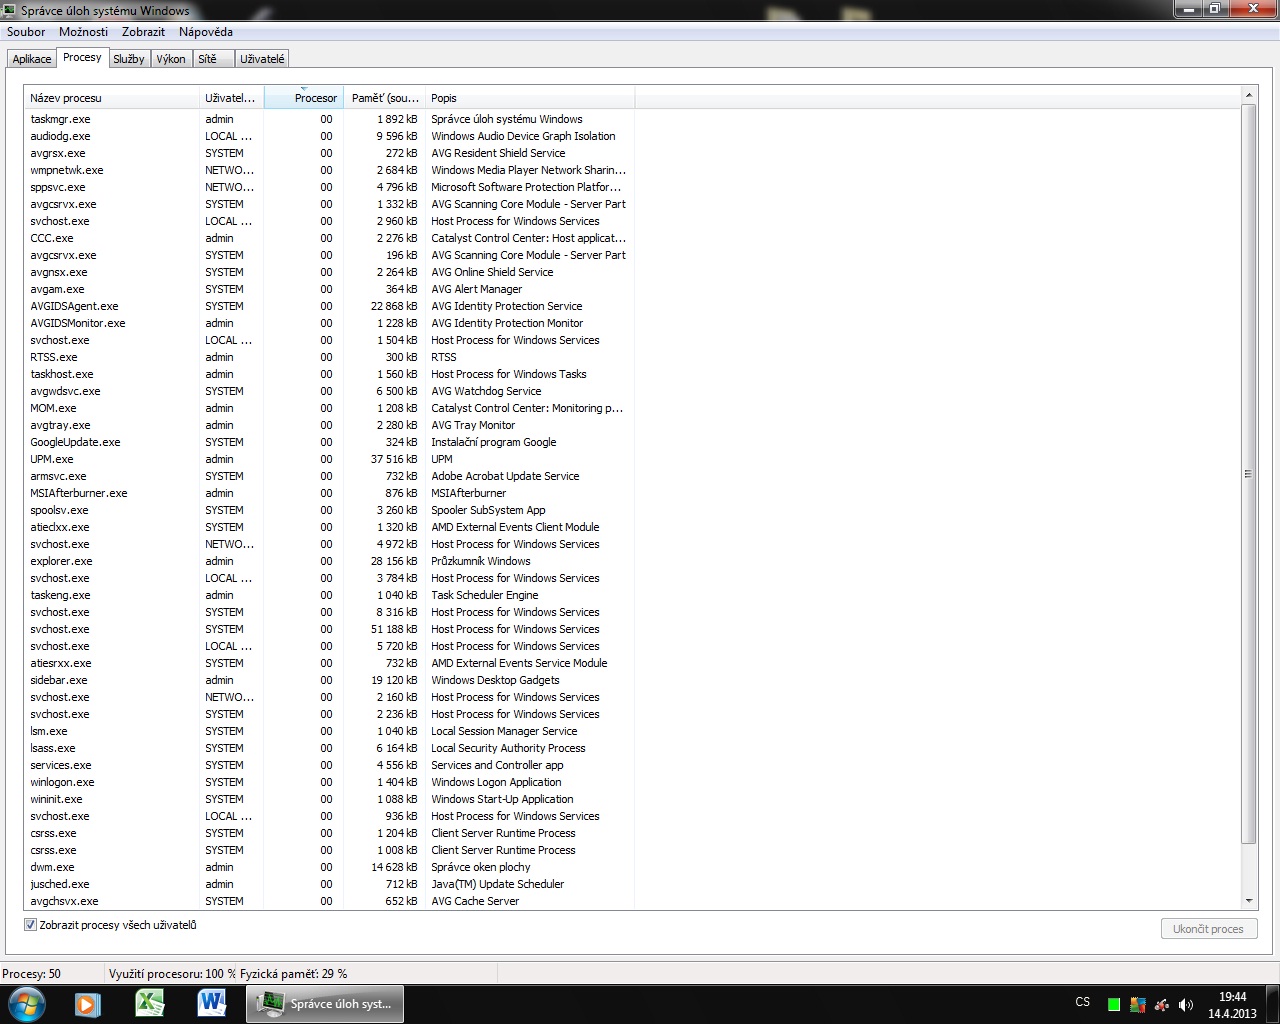Open the volume speaker tray icon
Viewport: 1280px width, 1024px height.
[x=1186, y=1004]
